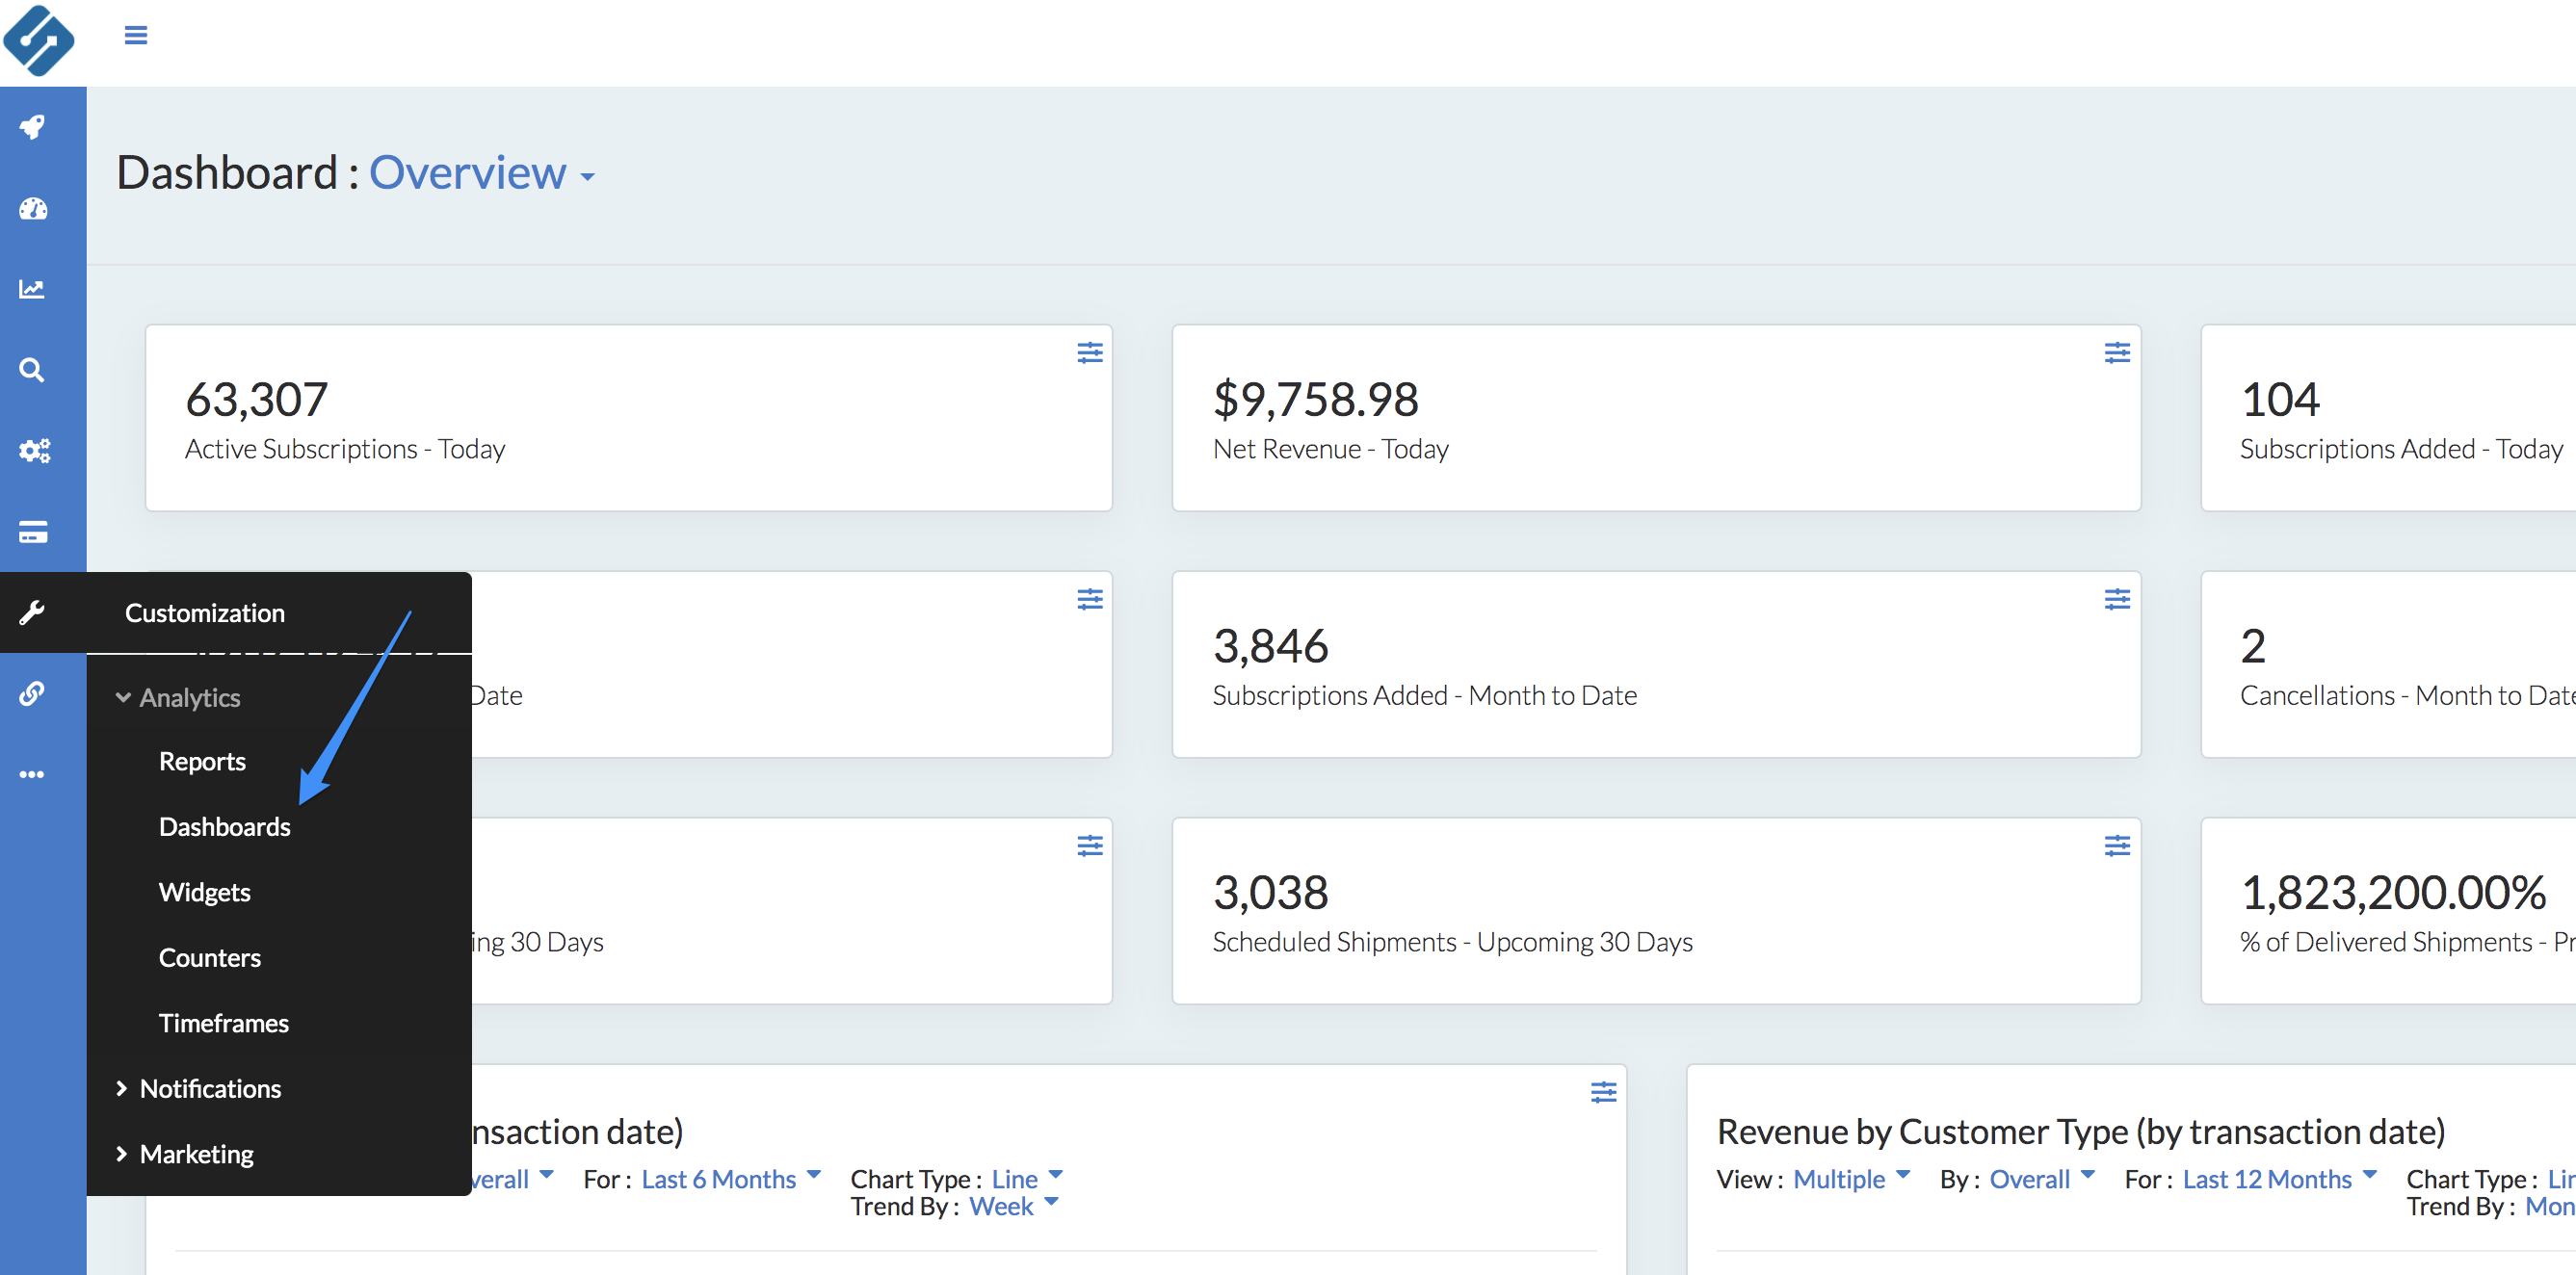Click the Reports menu link

(202, 761)
